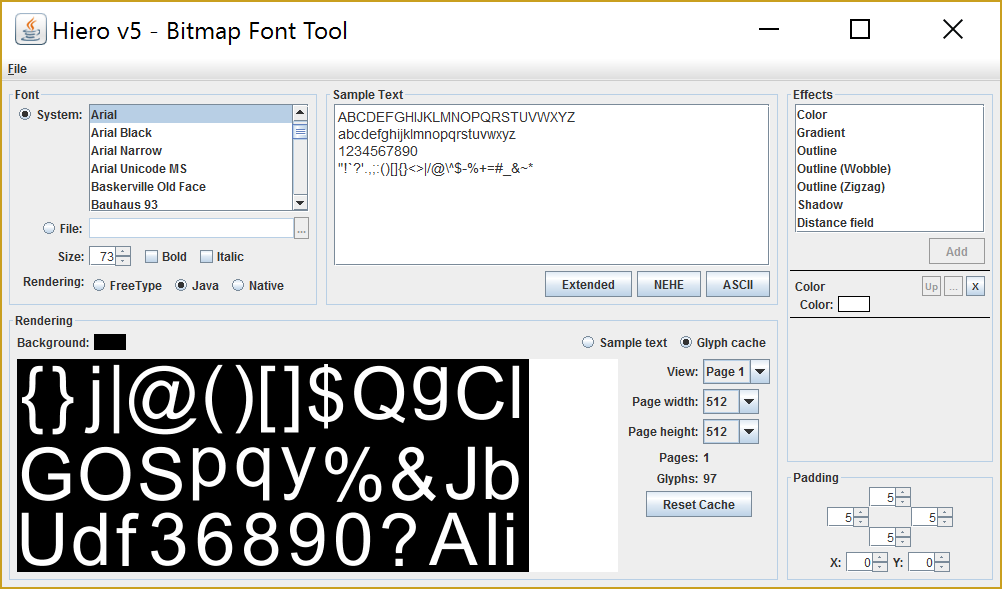Open the File menu
The image size is (1002, 589).
pyautogui.click(x=17, y=69)
